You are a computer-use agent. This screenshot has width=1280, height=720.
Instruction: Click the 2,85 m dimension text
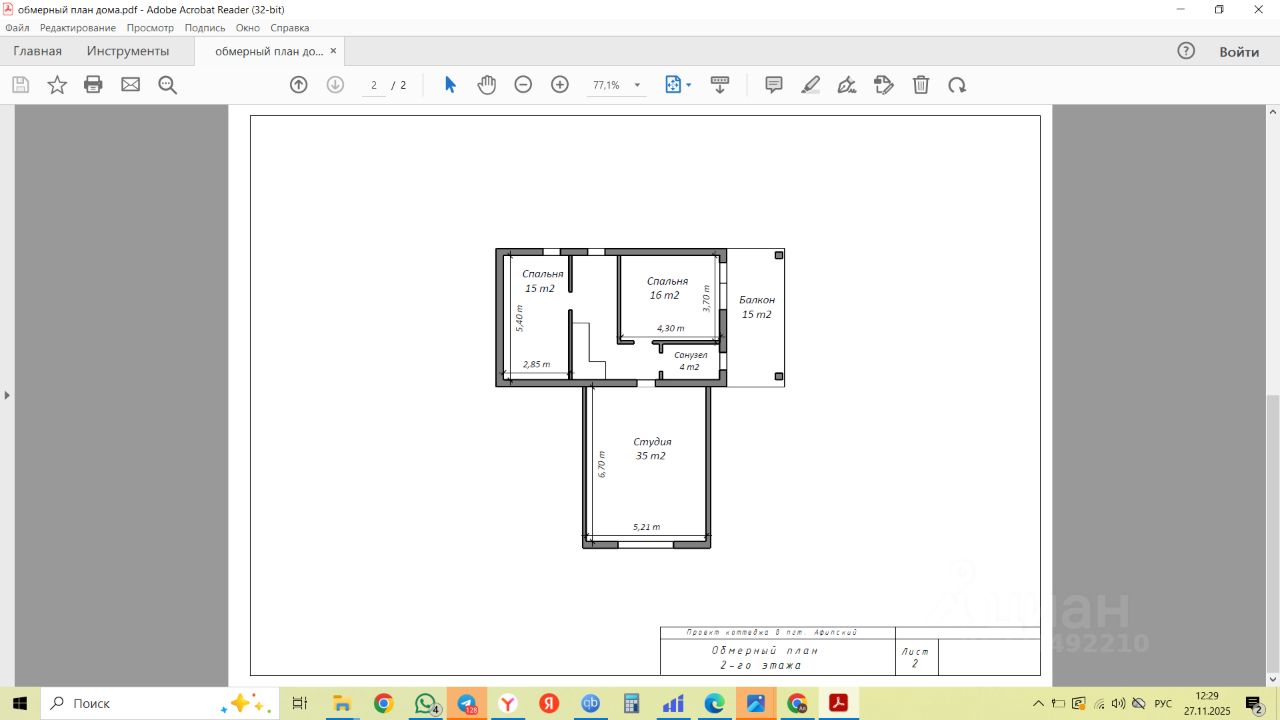(537, 364)
